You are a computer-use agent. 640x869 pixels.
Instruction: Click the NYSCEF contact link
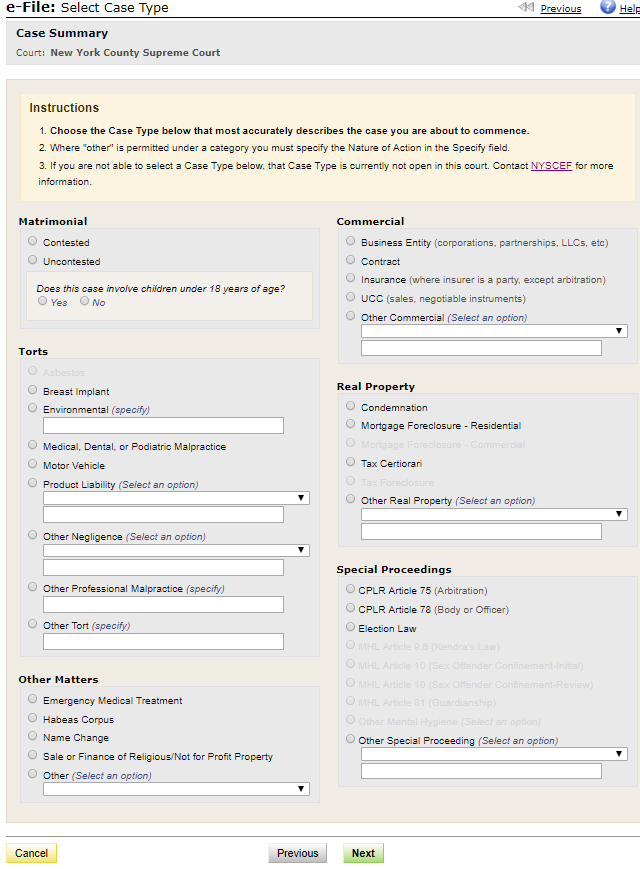(x=551, y=166)
